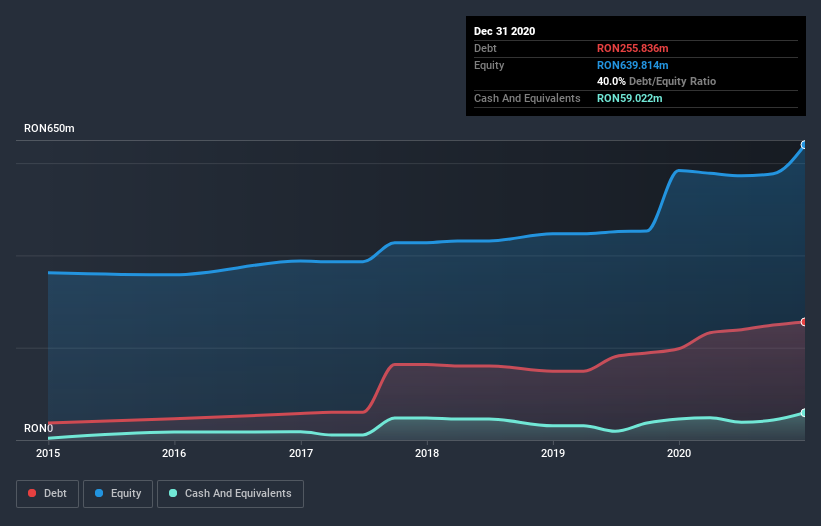Select the Cash data point at Dec 2020
Screen dimensions: 821x526
click(804, 413)
